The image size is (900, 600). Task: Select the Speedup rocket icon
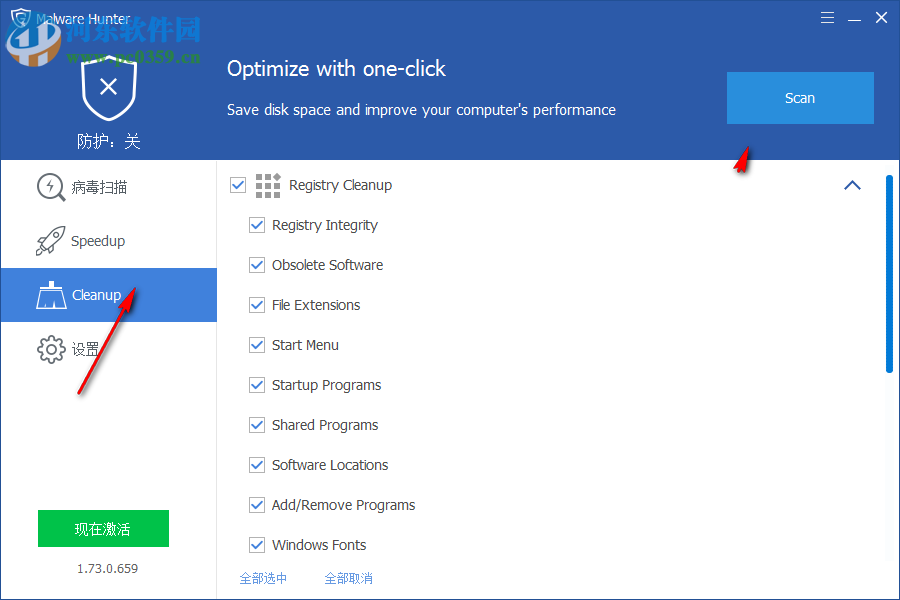51,240
